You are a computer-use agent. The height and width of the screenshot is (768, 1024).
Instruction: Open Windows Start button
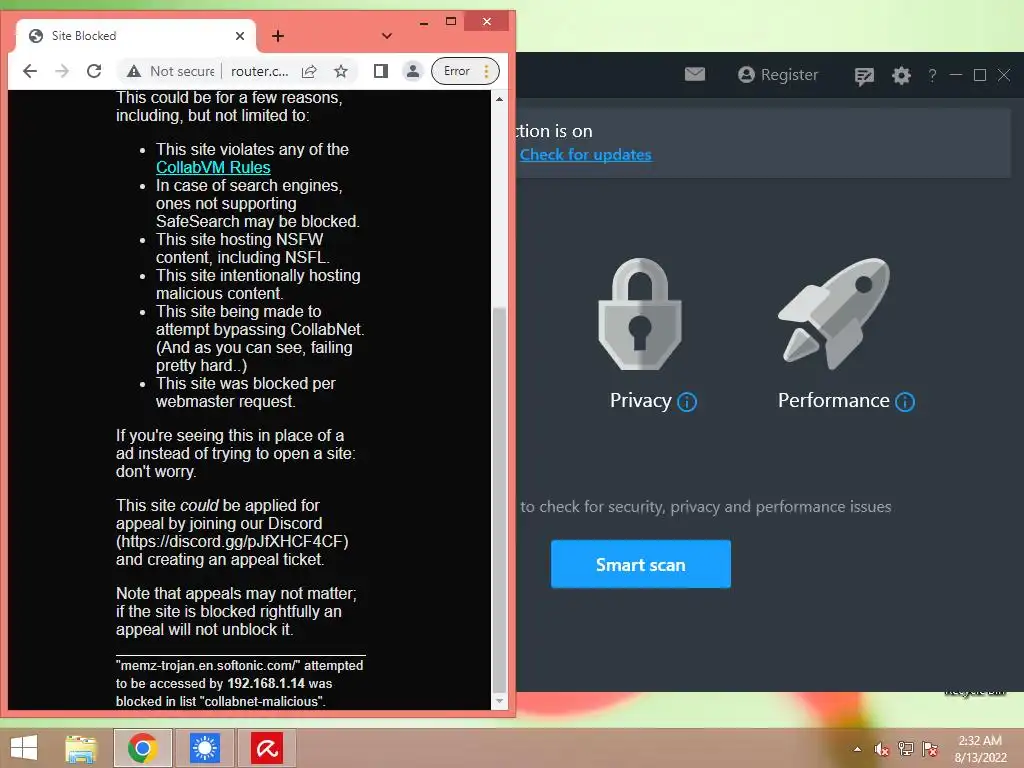24,748
